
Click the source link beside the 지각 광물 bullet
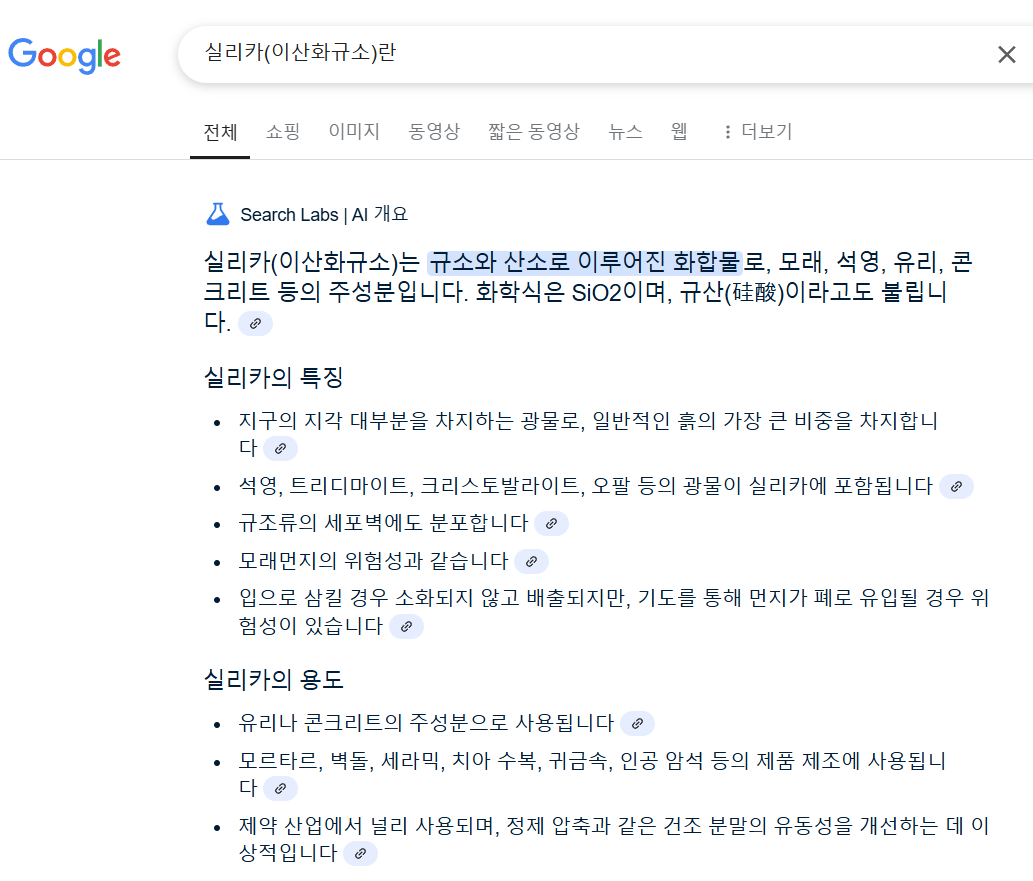point(280,448)
